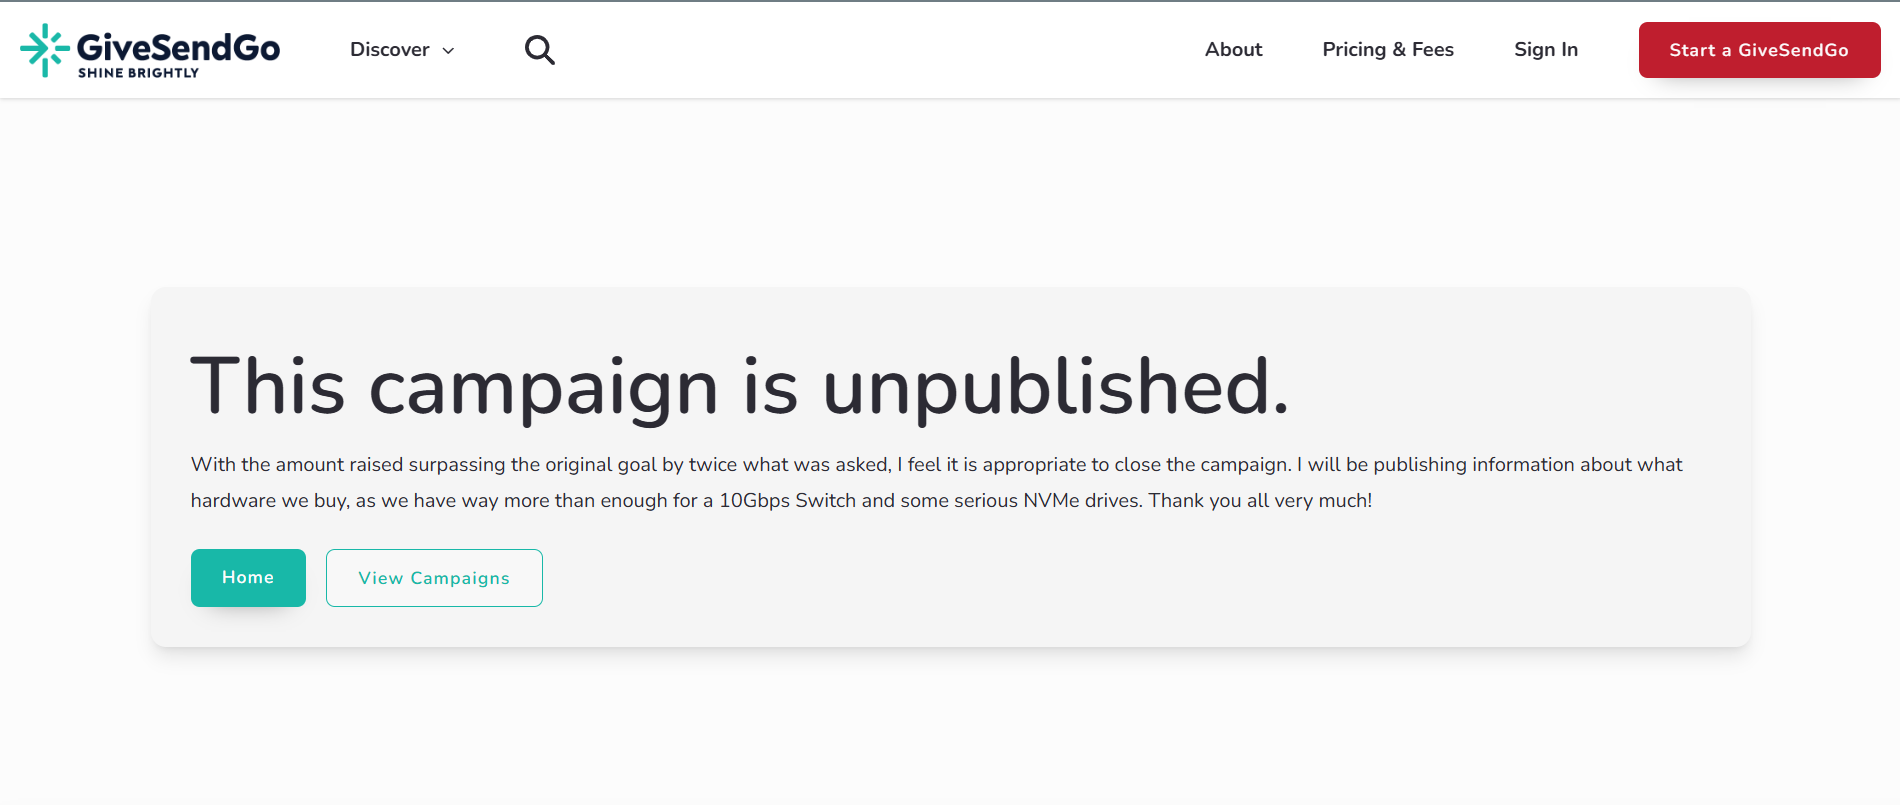Click the "This campaign is unpublished." heading
Screen dimensions: 1900x805
(x=740, y=386)
